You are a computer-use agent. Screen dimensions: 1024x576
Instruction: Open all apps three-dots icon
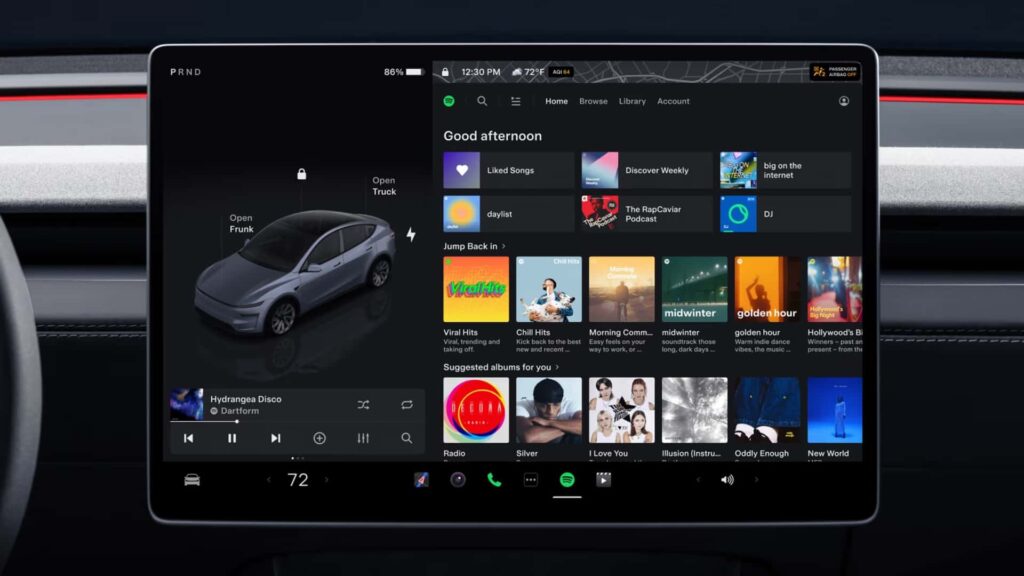click(x=531, y=480)
